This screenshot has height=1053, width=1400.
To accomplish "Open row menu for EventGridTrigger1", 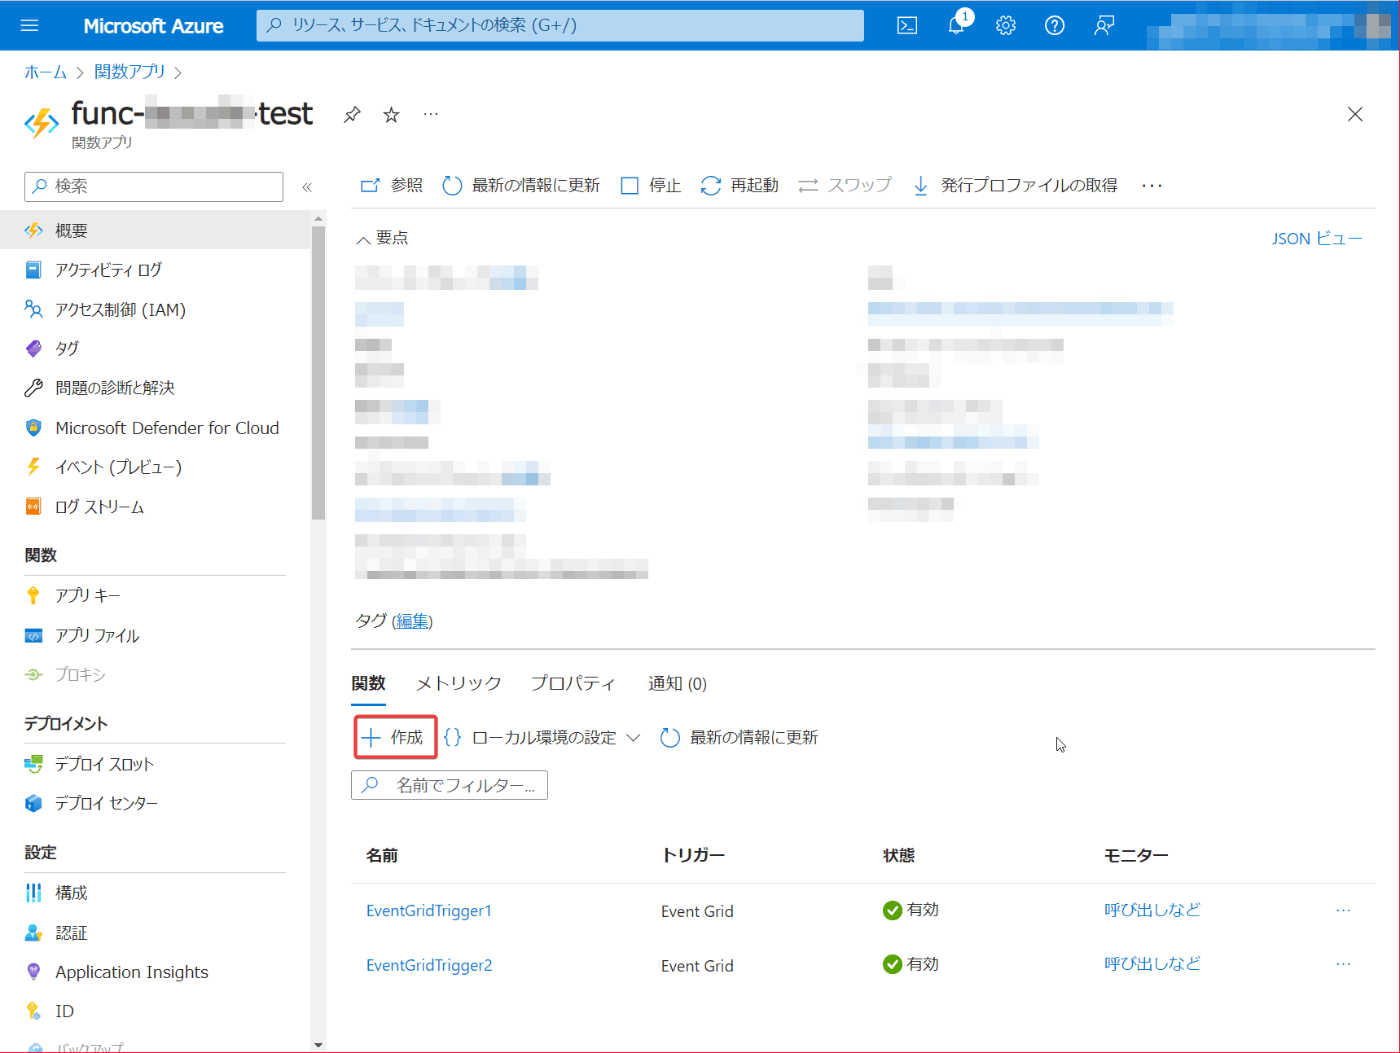I will click(x=1343, y=910).
